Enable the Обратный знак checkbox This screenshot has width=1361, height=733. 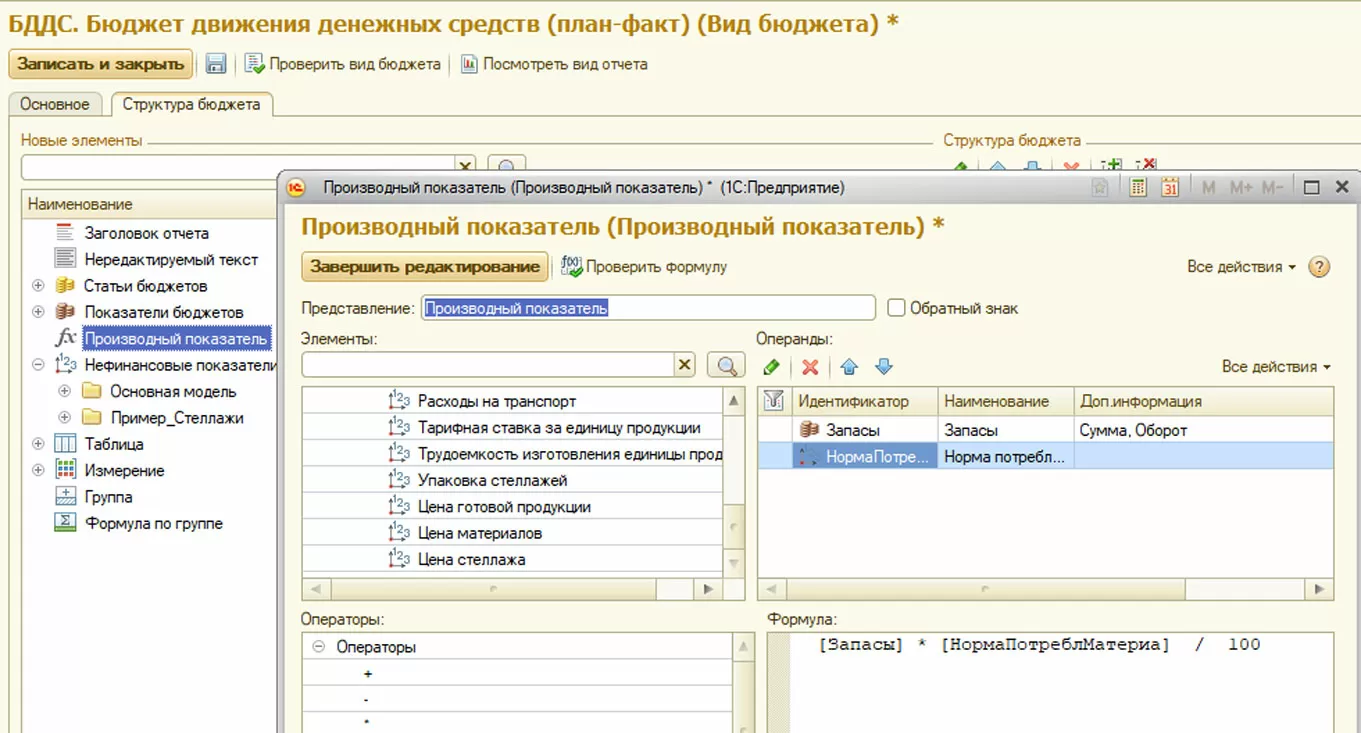pyautogui.click(x=896, y=308)
